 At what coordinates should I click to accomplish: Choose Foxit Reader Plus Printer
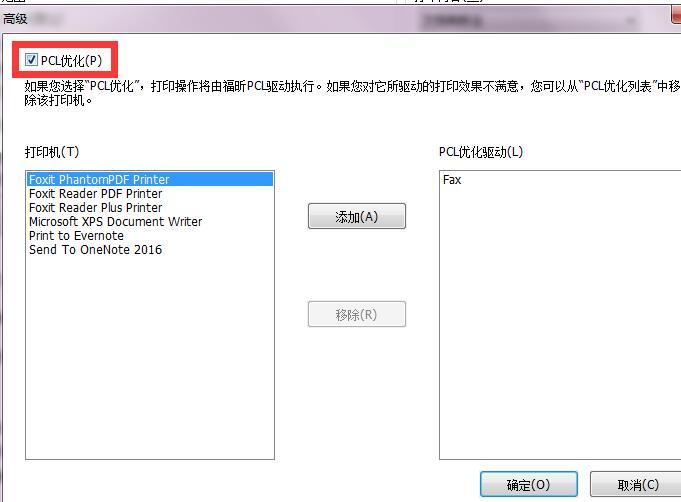click(x=150, y=208)
